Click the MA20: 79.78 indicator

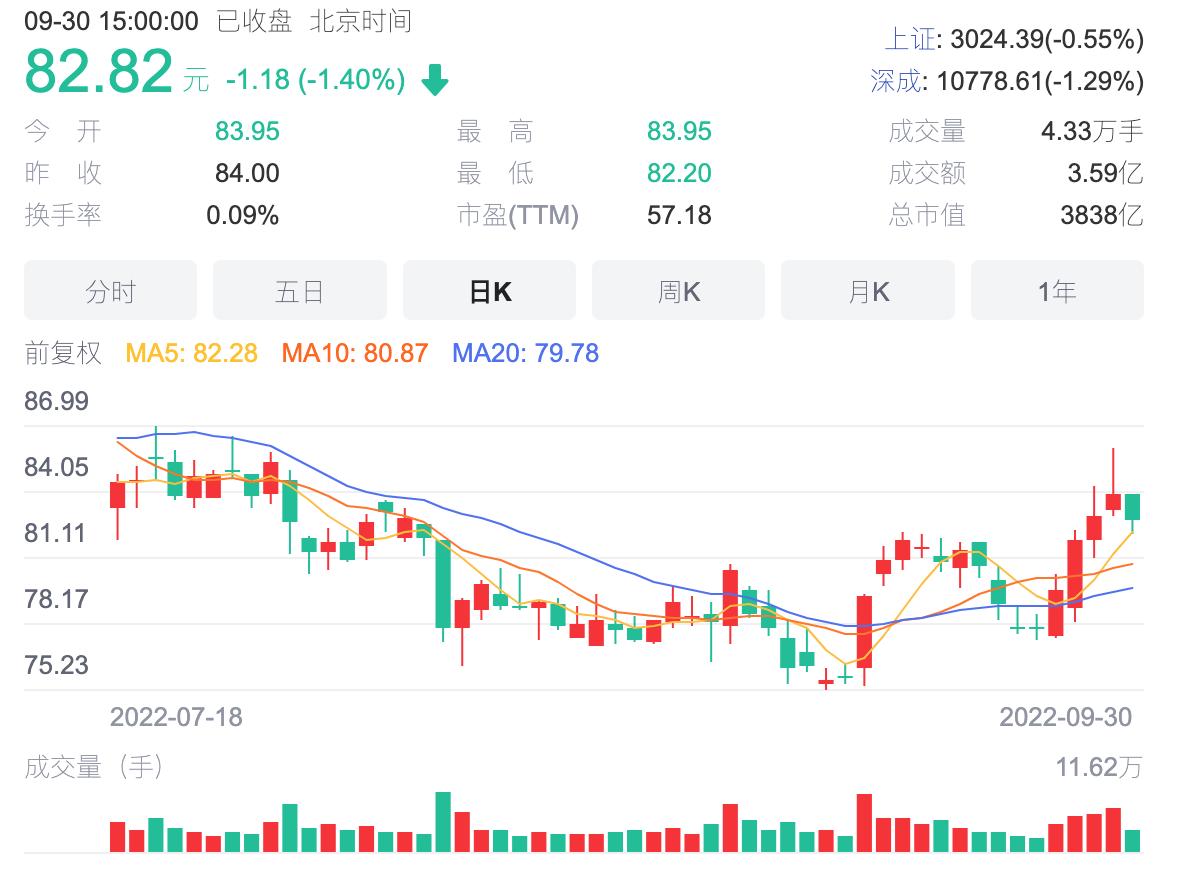(525, 352)
